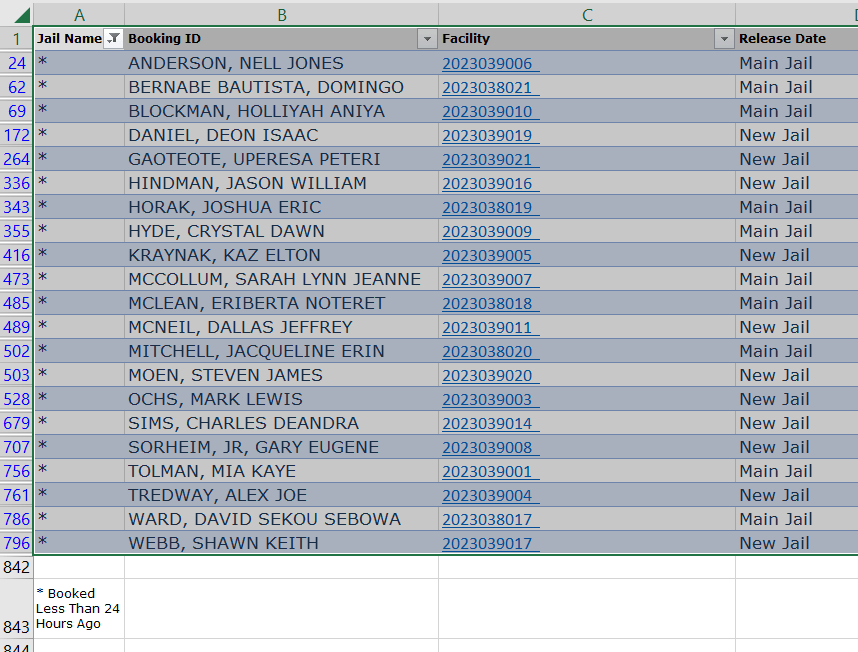Click the Select All corner triangle
This screenshot has width=858, height=652.
(x=22, y=14)
